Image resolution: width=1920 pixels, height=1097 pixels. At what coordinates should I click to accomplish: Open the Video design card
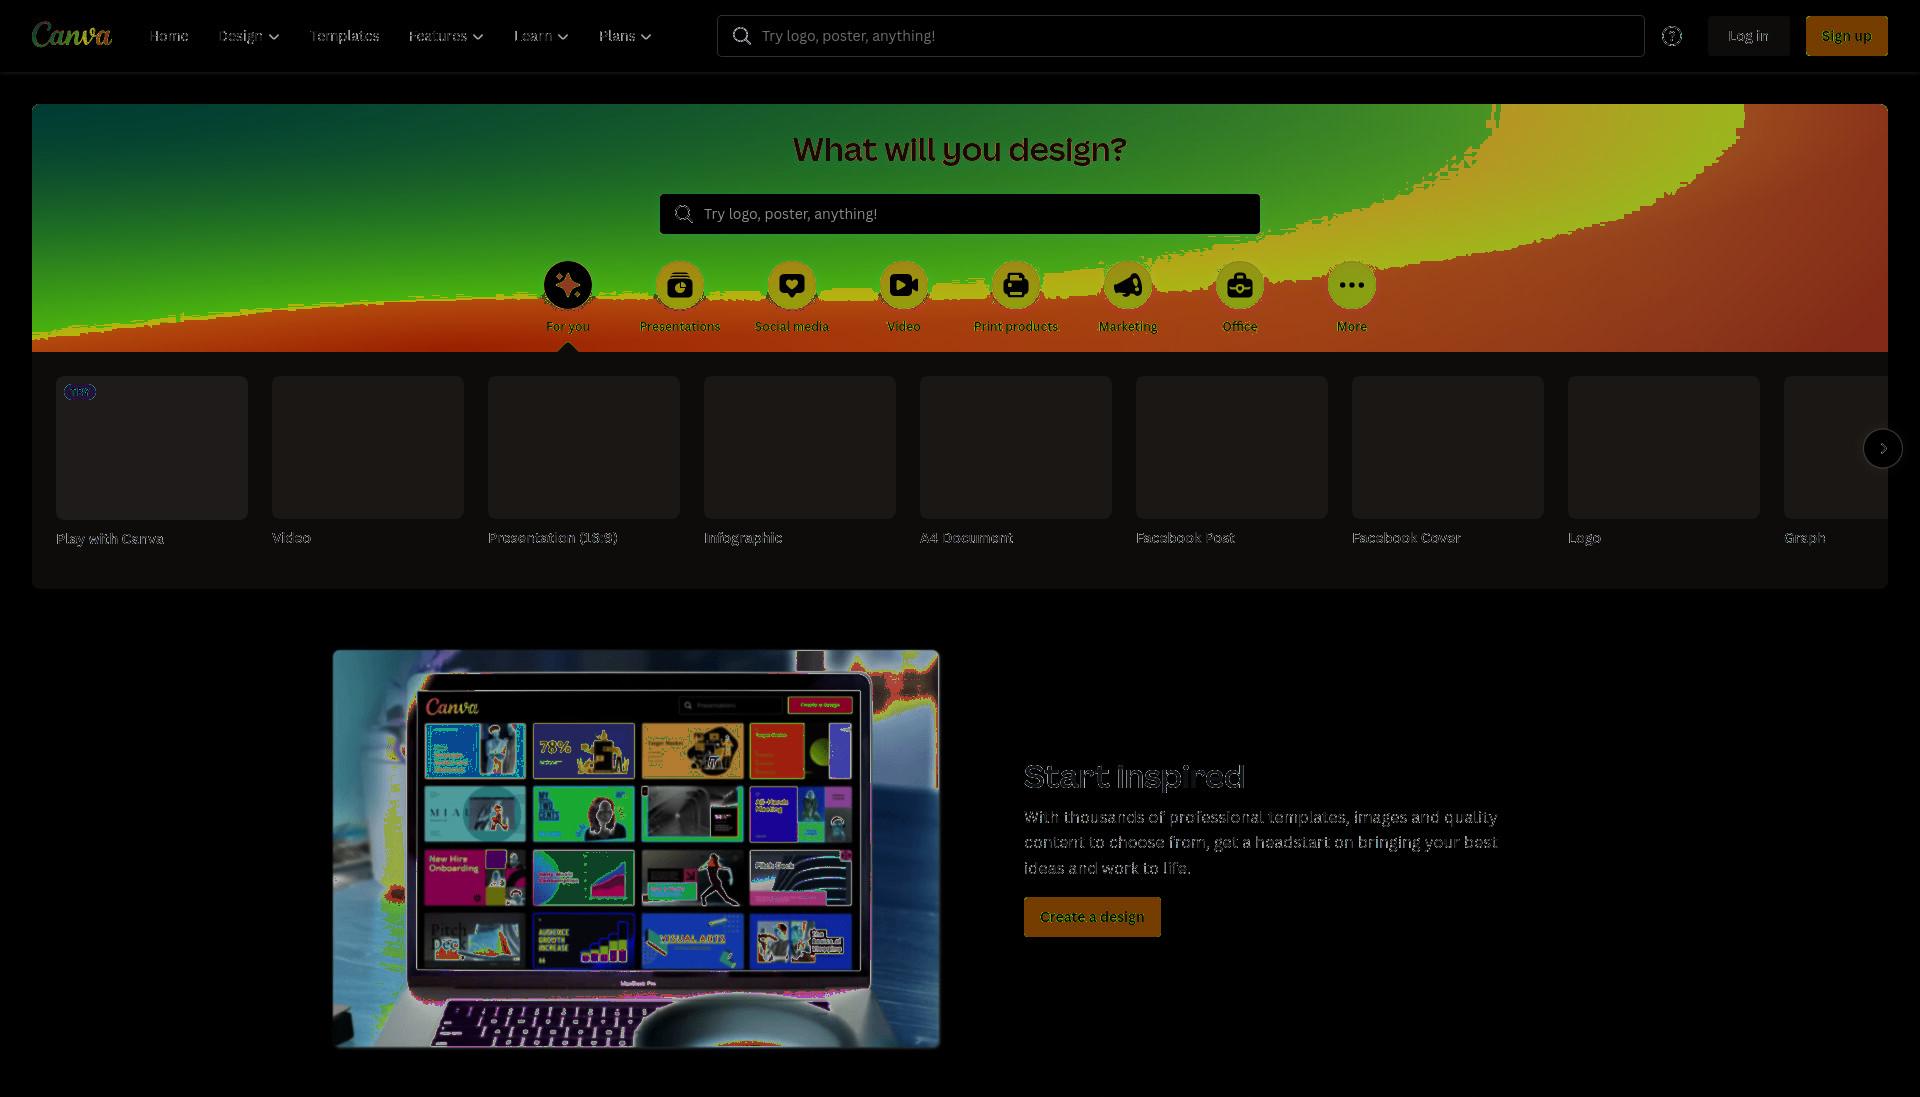pos(368,447)
